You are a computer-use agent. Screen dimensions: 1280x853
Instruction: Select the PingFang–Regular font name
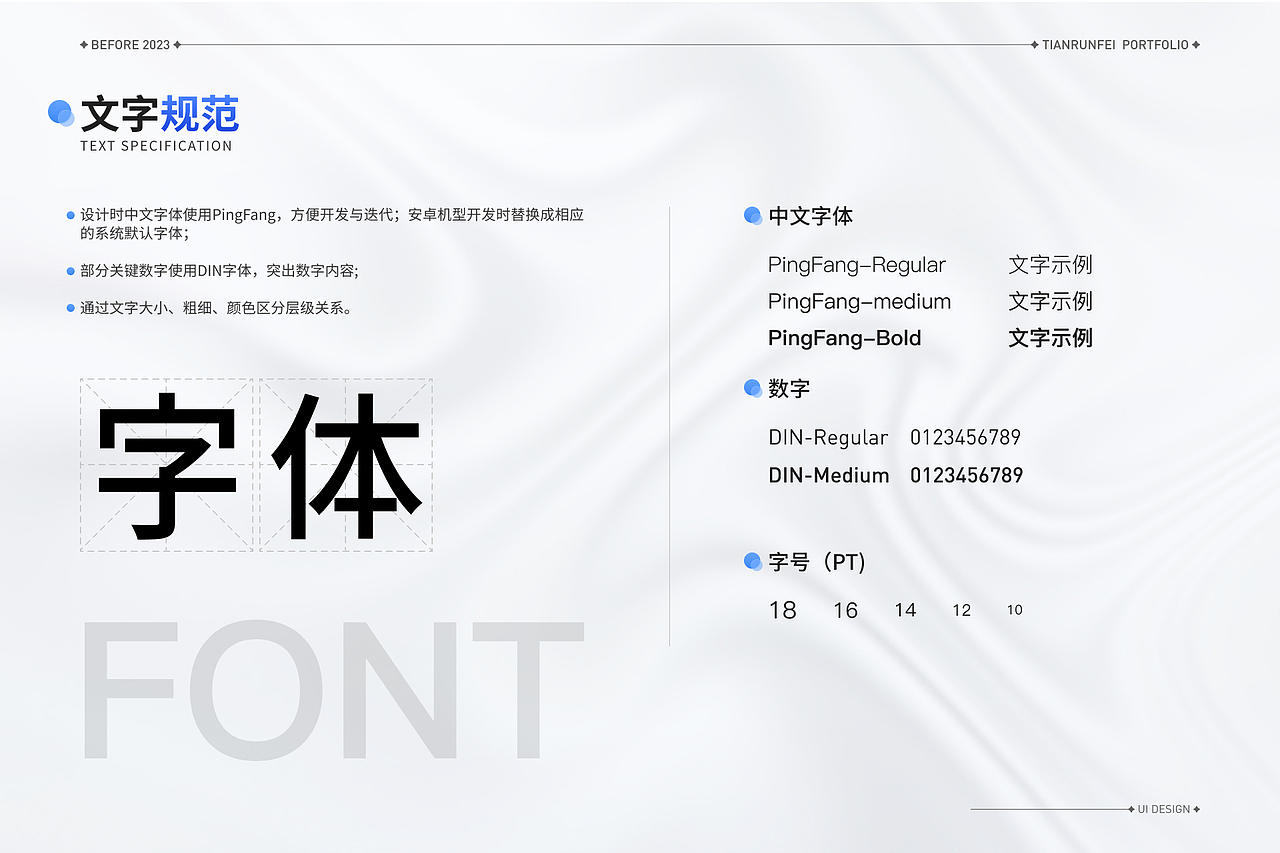pos(857,265)
